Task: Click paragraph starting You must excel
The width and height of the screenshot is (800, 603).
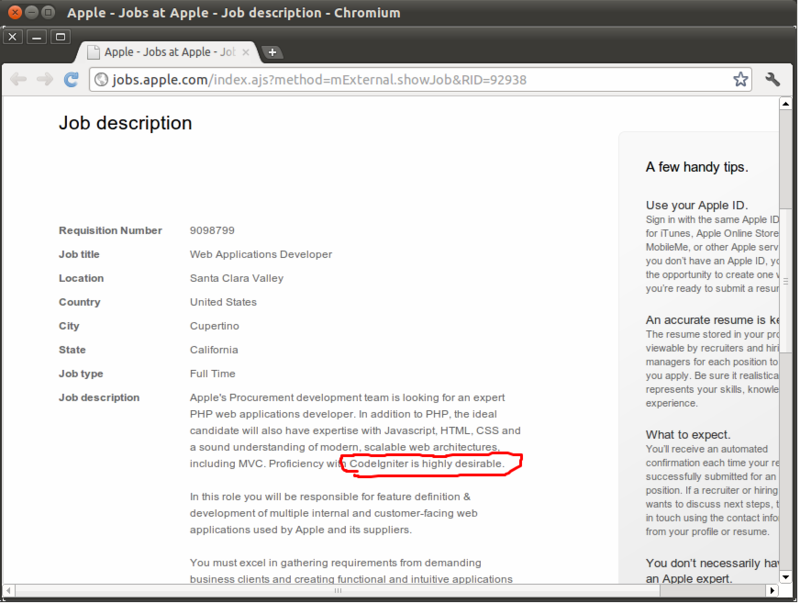Action: click(351, 571)
